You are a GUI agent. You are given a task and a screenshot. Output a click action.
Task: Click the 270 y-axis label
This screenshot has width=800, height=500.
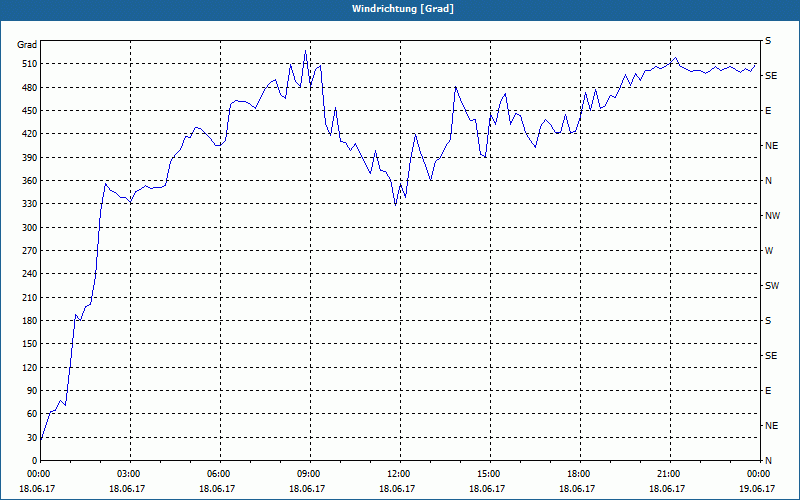(29, 251)
